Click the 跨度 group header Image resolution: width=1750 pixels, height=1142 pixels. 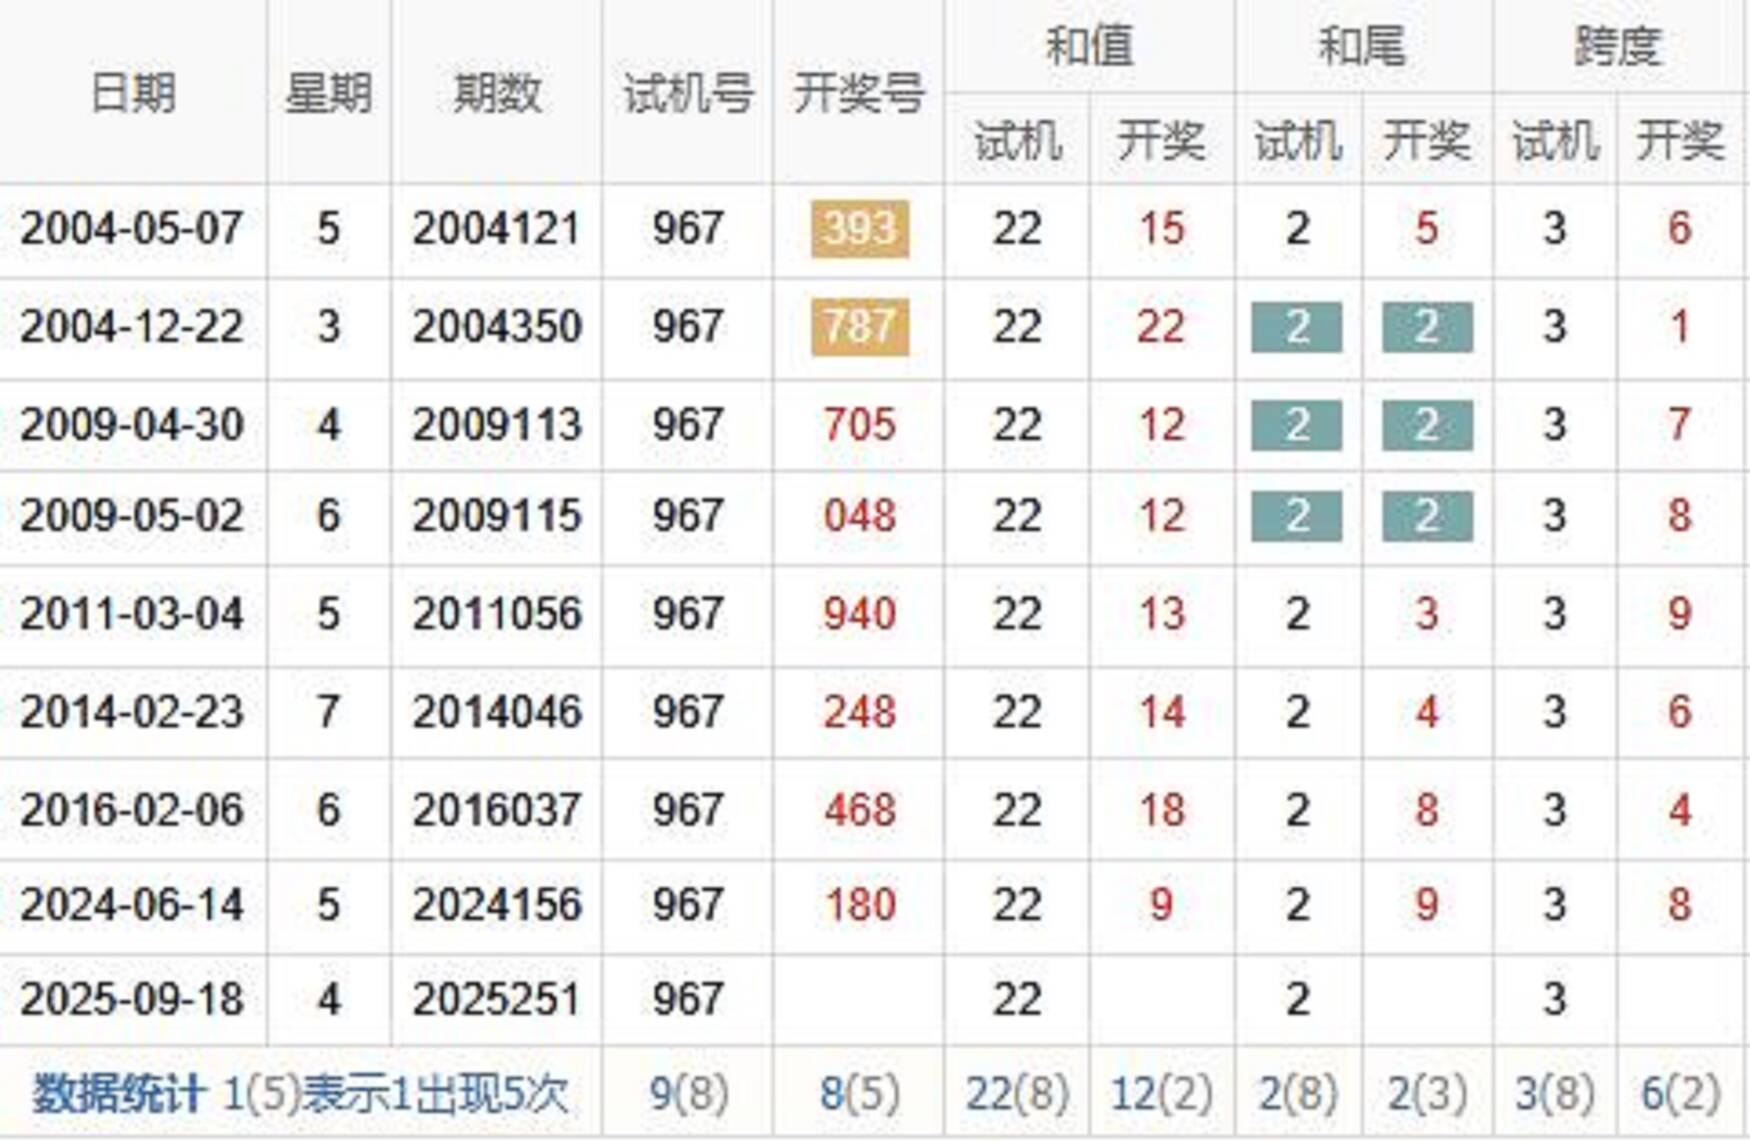pyautogui.click(x=1618, y=46)
